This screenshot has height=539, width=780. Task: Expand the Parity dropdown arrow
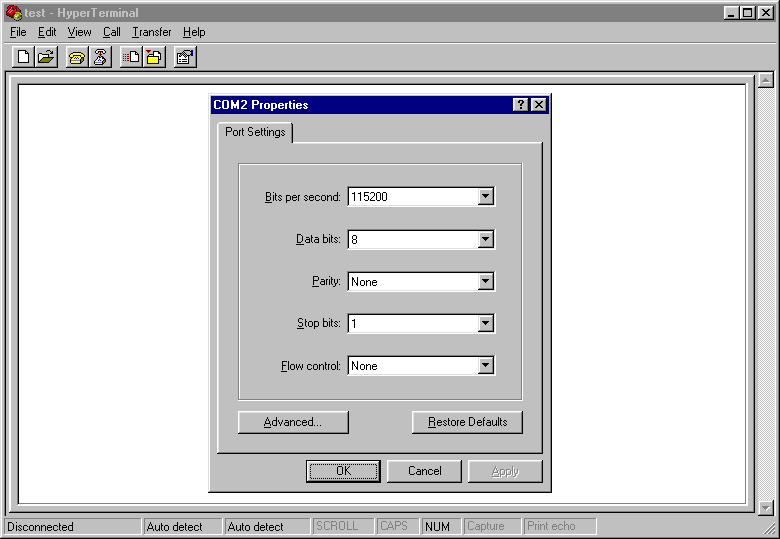point(486,281)
